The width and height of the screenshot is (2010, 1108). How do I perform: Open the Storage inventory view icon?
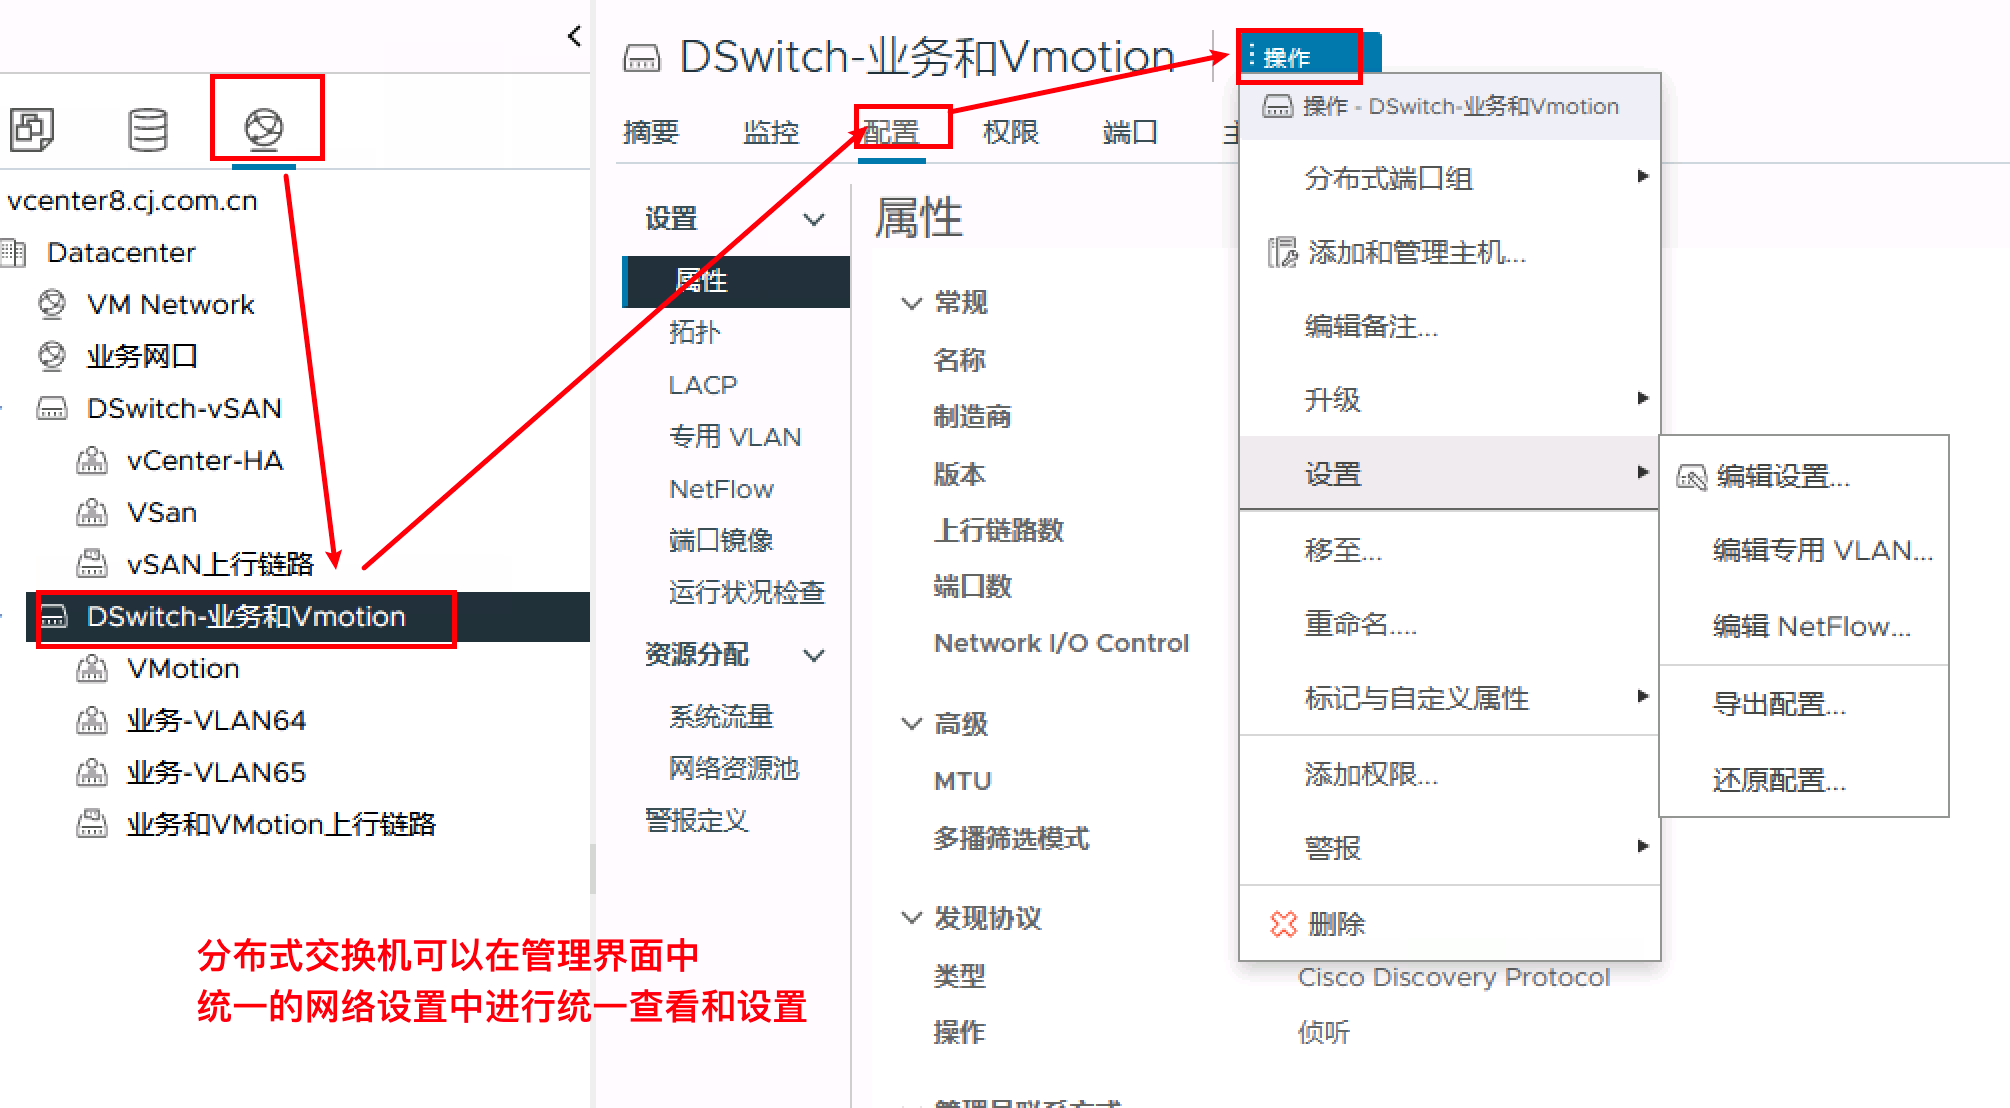click(148, 129)
